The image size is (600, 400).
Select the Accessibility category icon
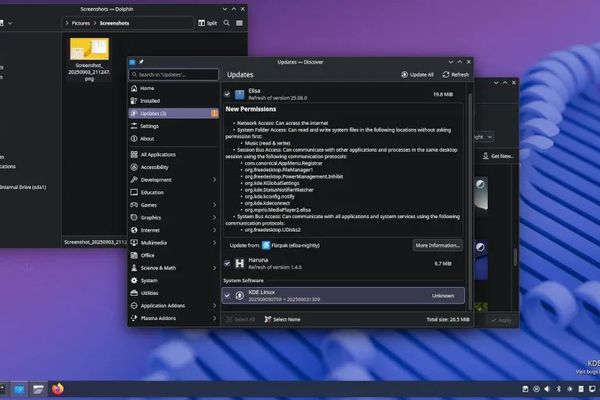(x=134, y=167)
